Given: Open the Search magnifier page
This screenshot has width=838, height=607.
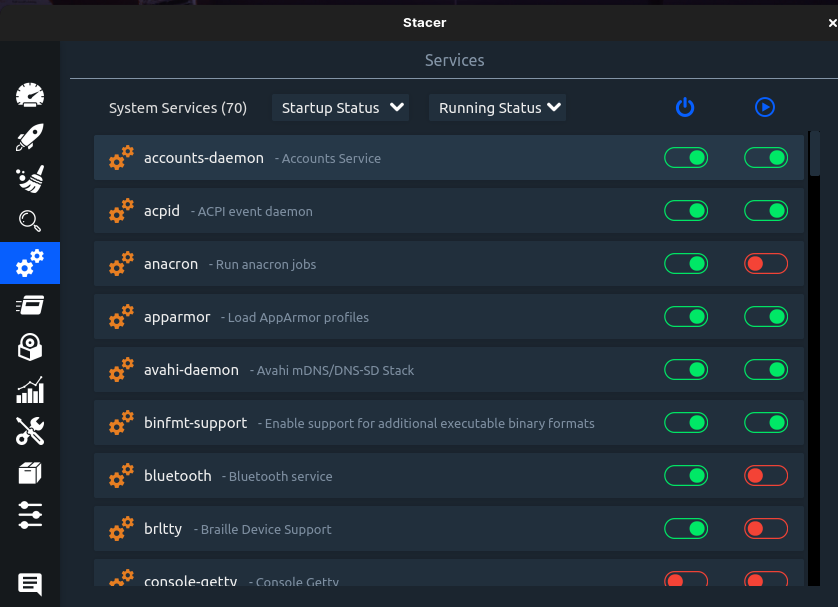Looking at the screenshot, I should [x=30, y=221].
